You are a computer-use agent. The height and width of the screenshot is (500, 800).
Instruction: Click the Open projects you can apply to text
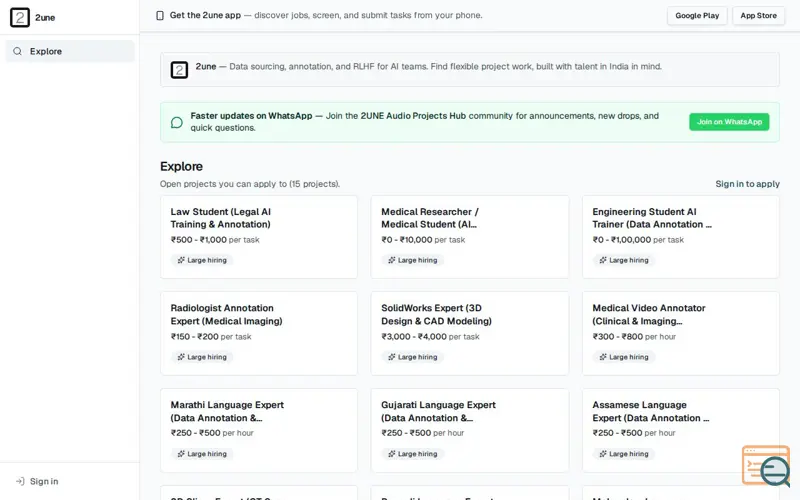coord(250,184)
